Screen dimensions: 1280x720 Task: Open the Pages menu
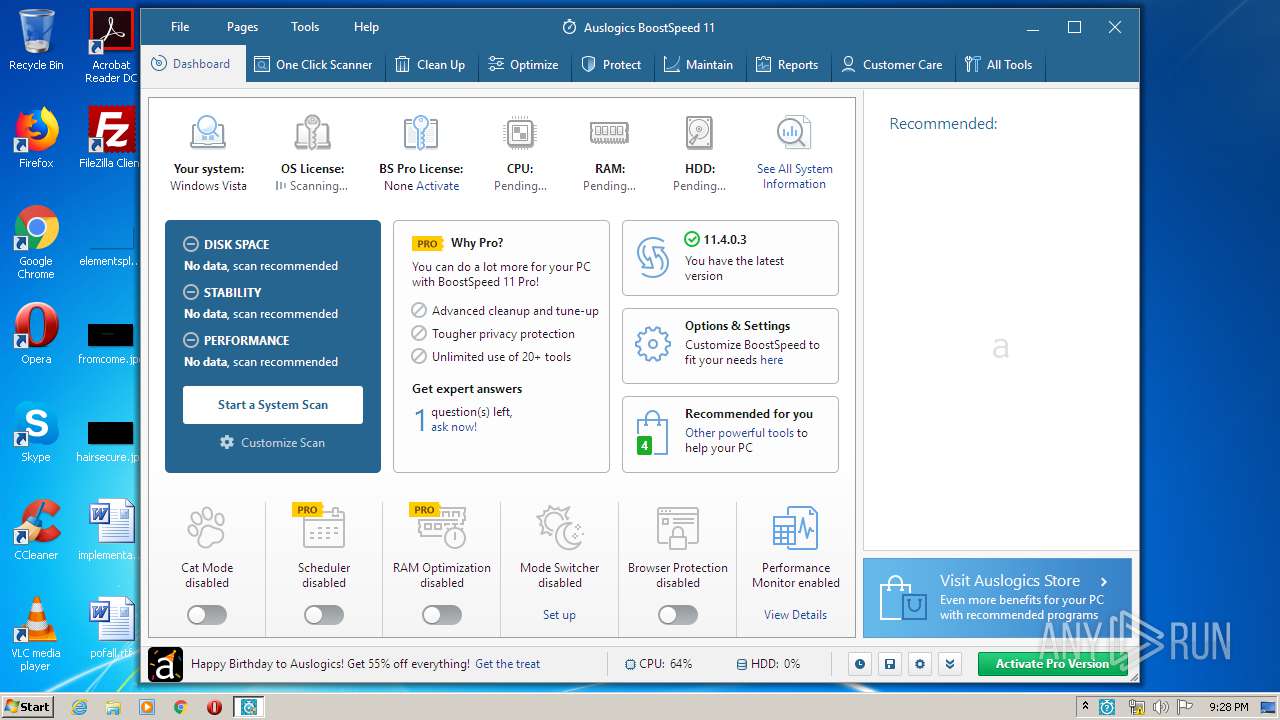(x=242, y=27)
